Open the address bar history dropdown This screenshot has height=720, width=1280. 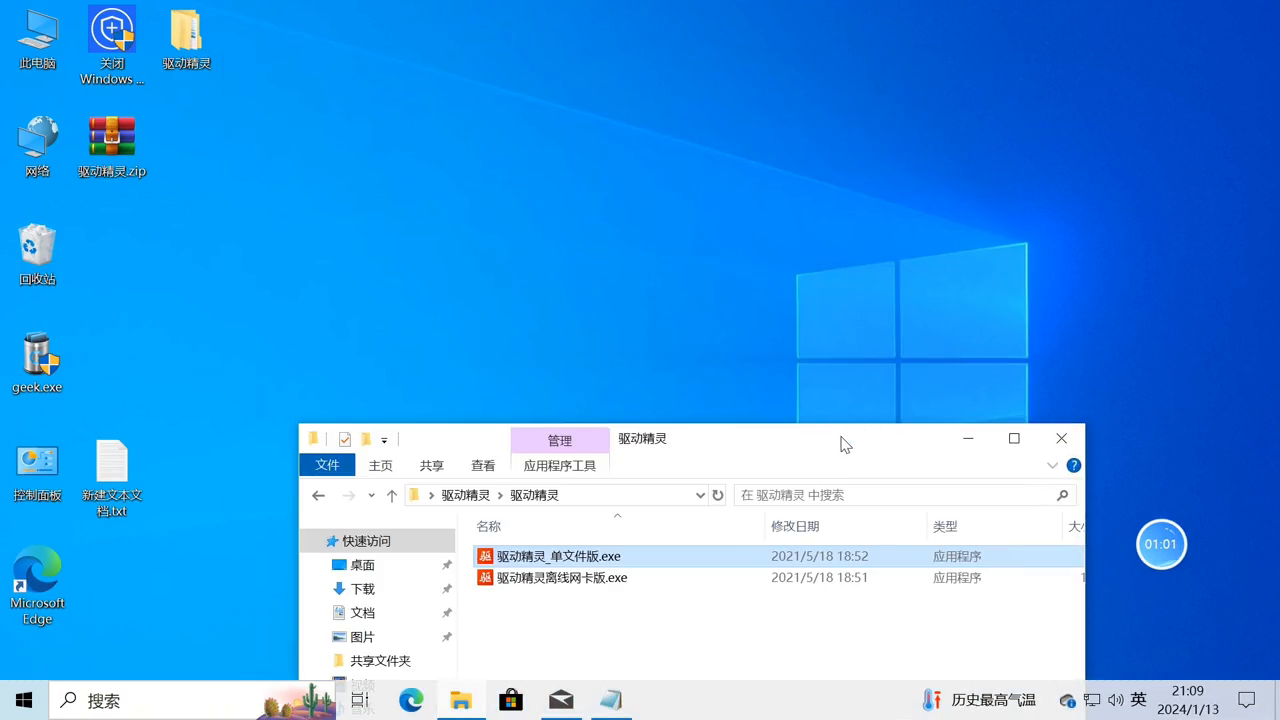coord(700,495)
